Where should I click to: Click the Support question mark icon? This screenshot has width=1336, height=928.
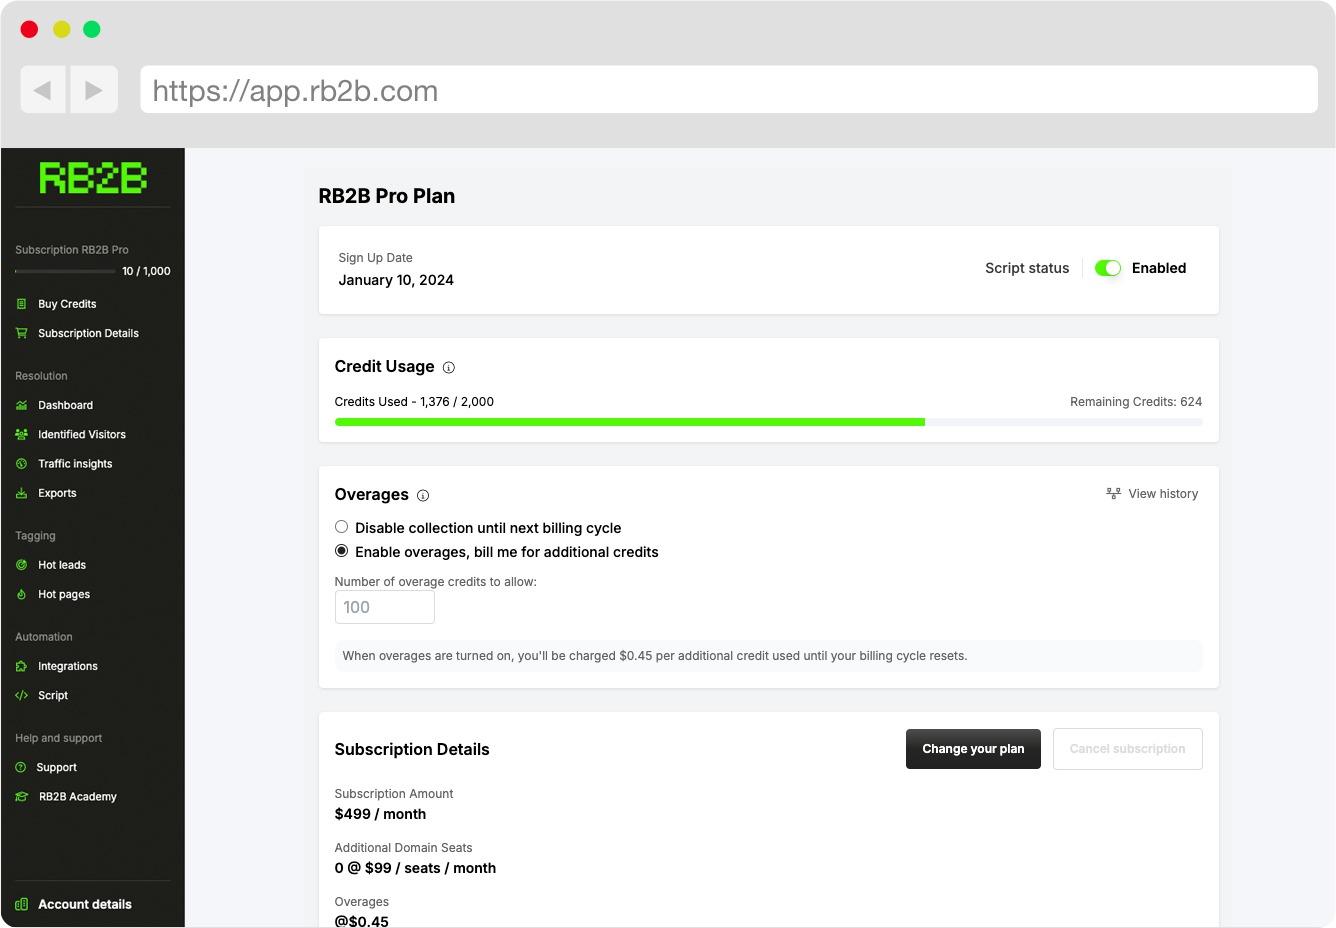click(x=22, y=767)
